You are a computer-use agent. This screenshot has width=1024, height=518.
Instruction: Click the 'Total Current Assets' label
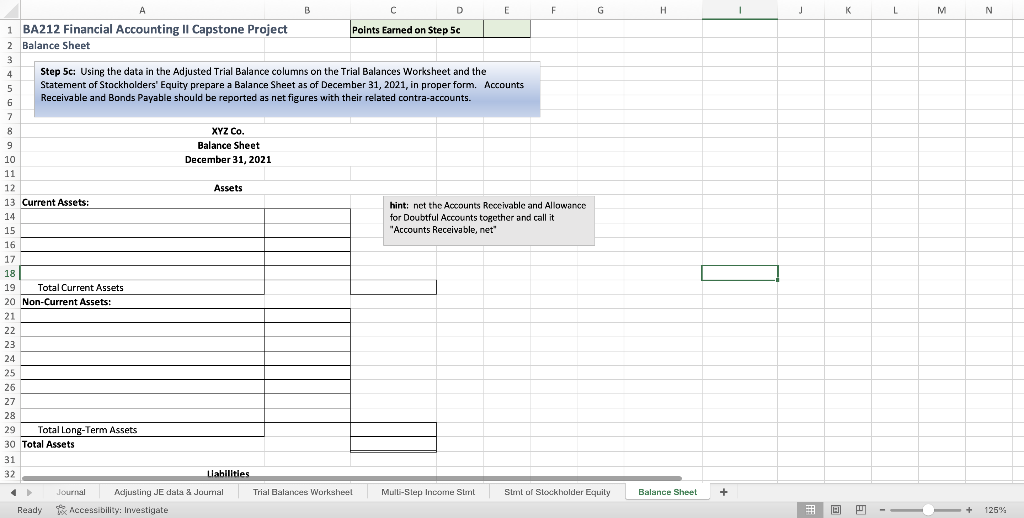coord(80,287)
